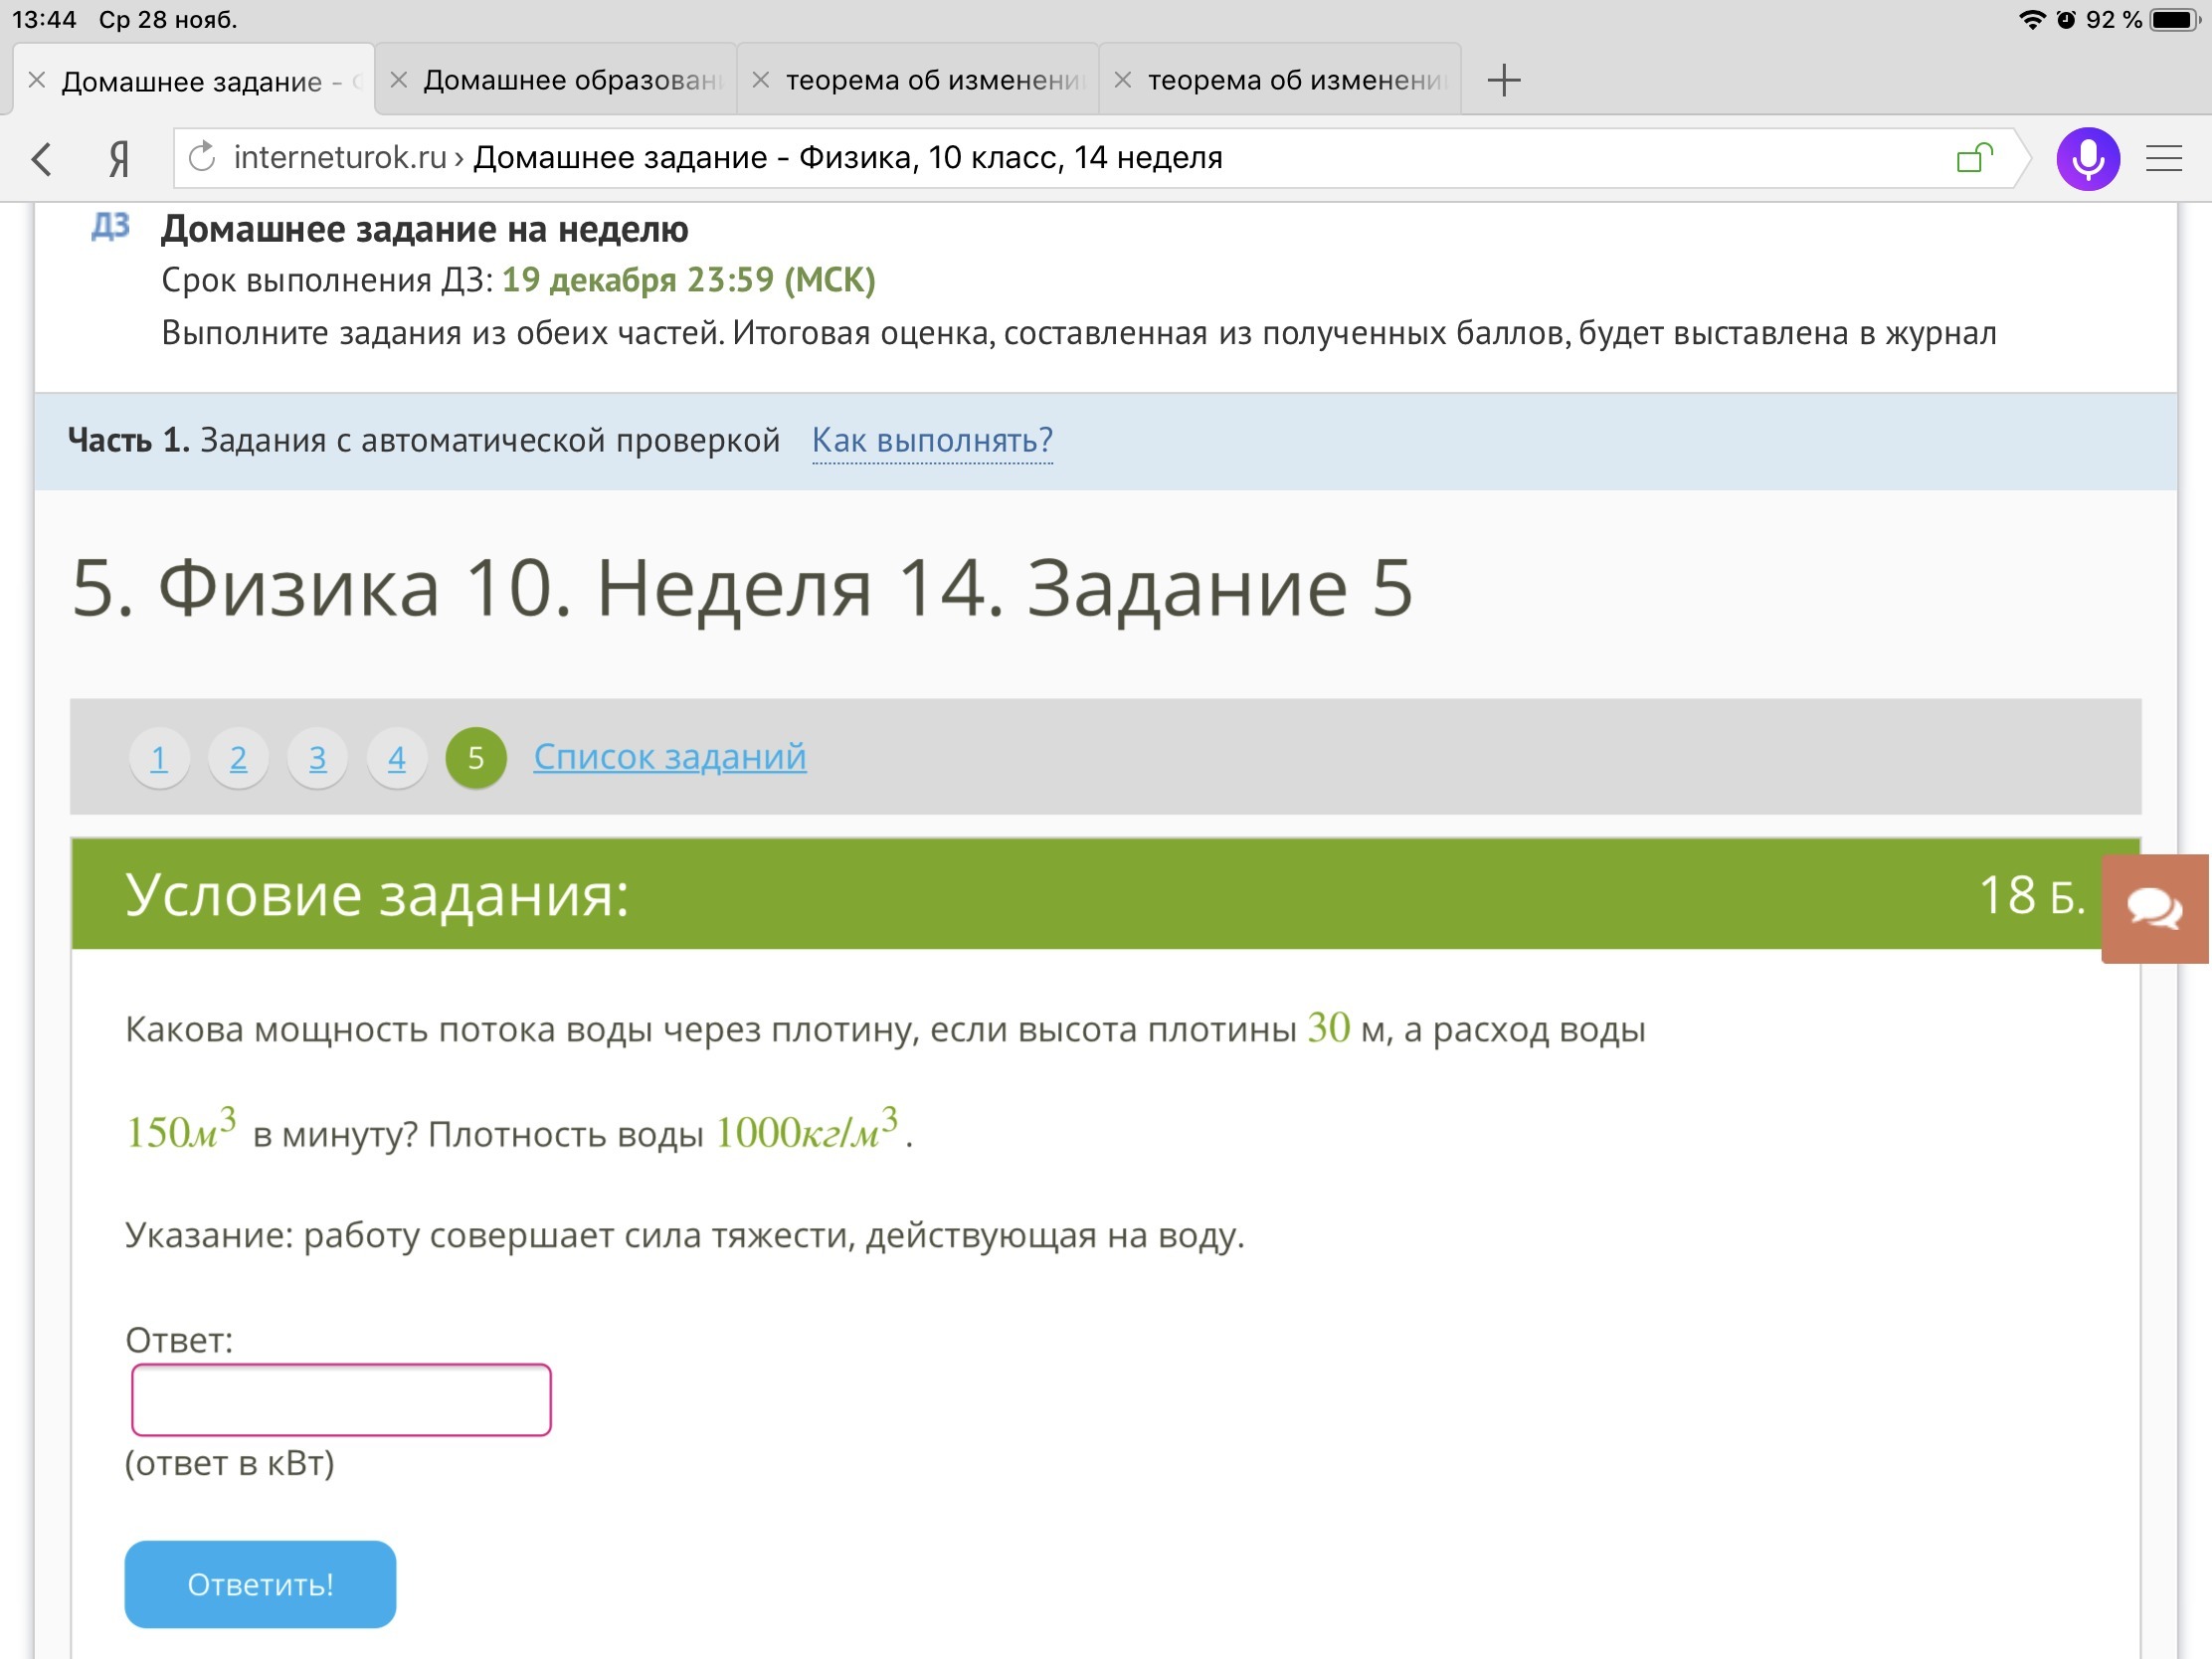The image size is (2212, 1659).
Task: Open a new tab with plus icon
Action: pyautogui.click(x=1503, y=80)
